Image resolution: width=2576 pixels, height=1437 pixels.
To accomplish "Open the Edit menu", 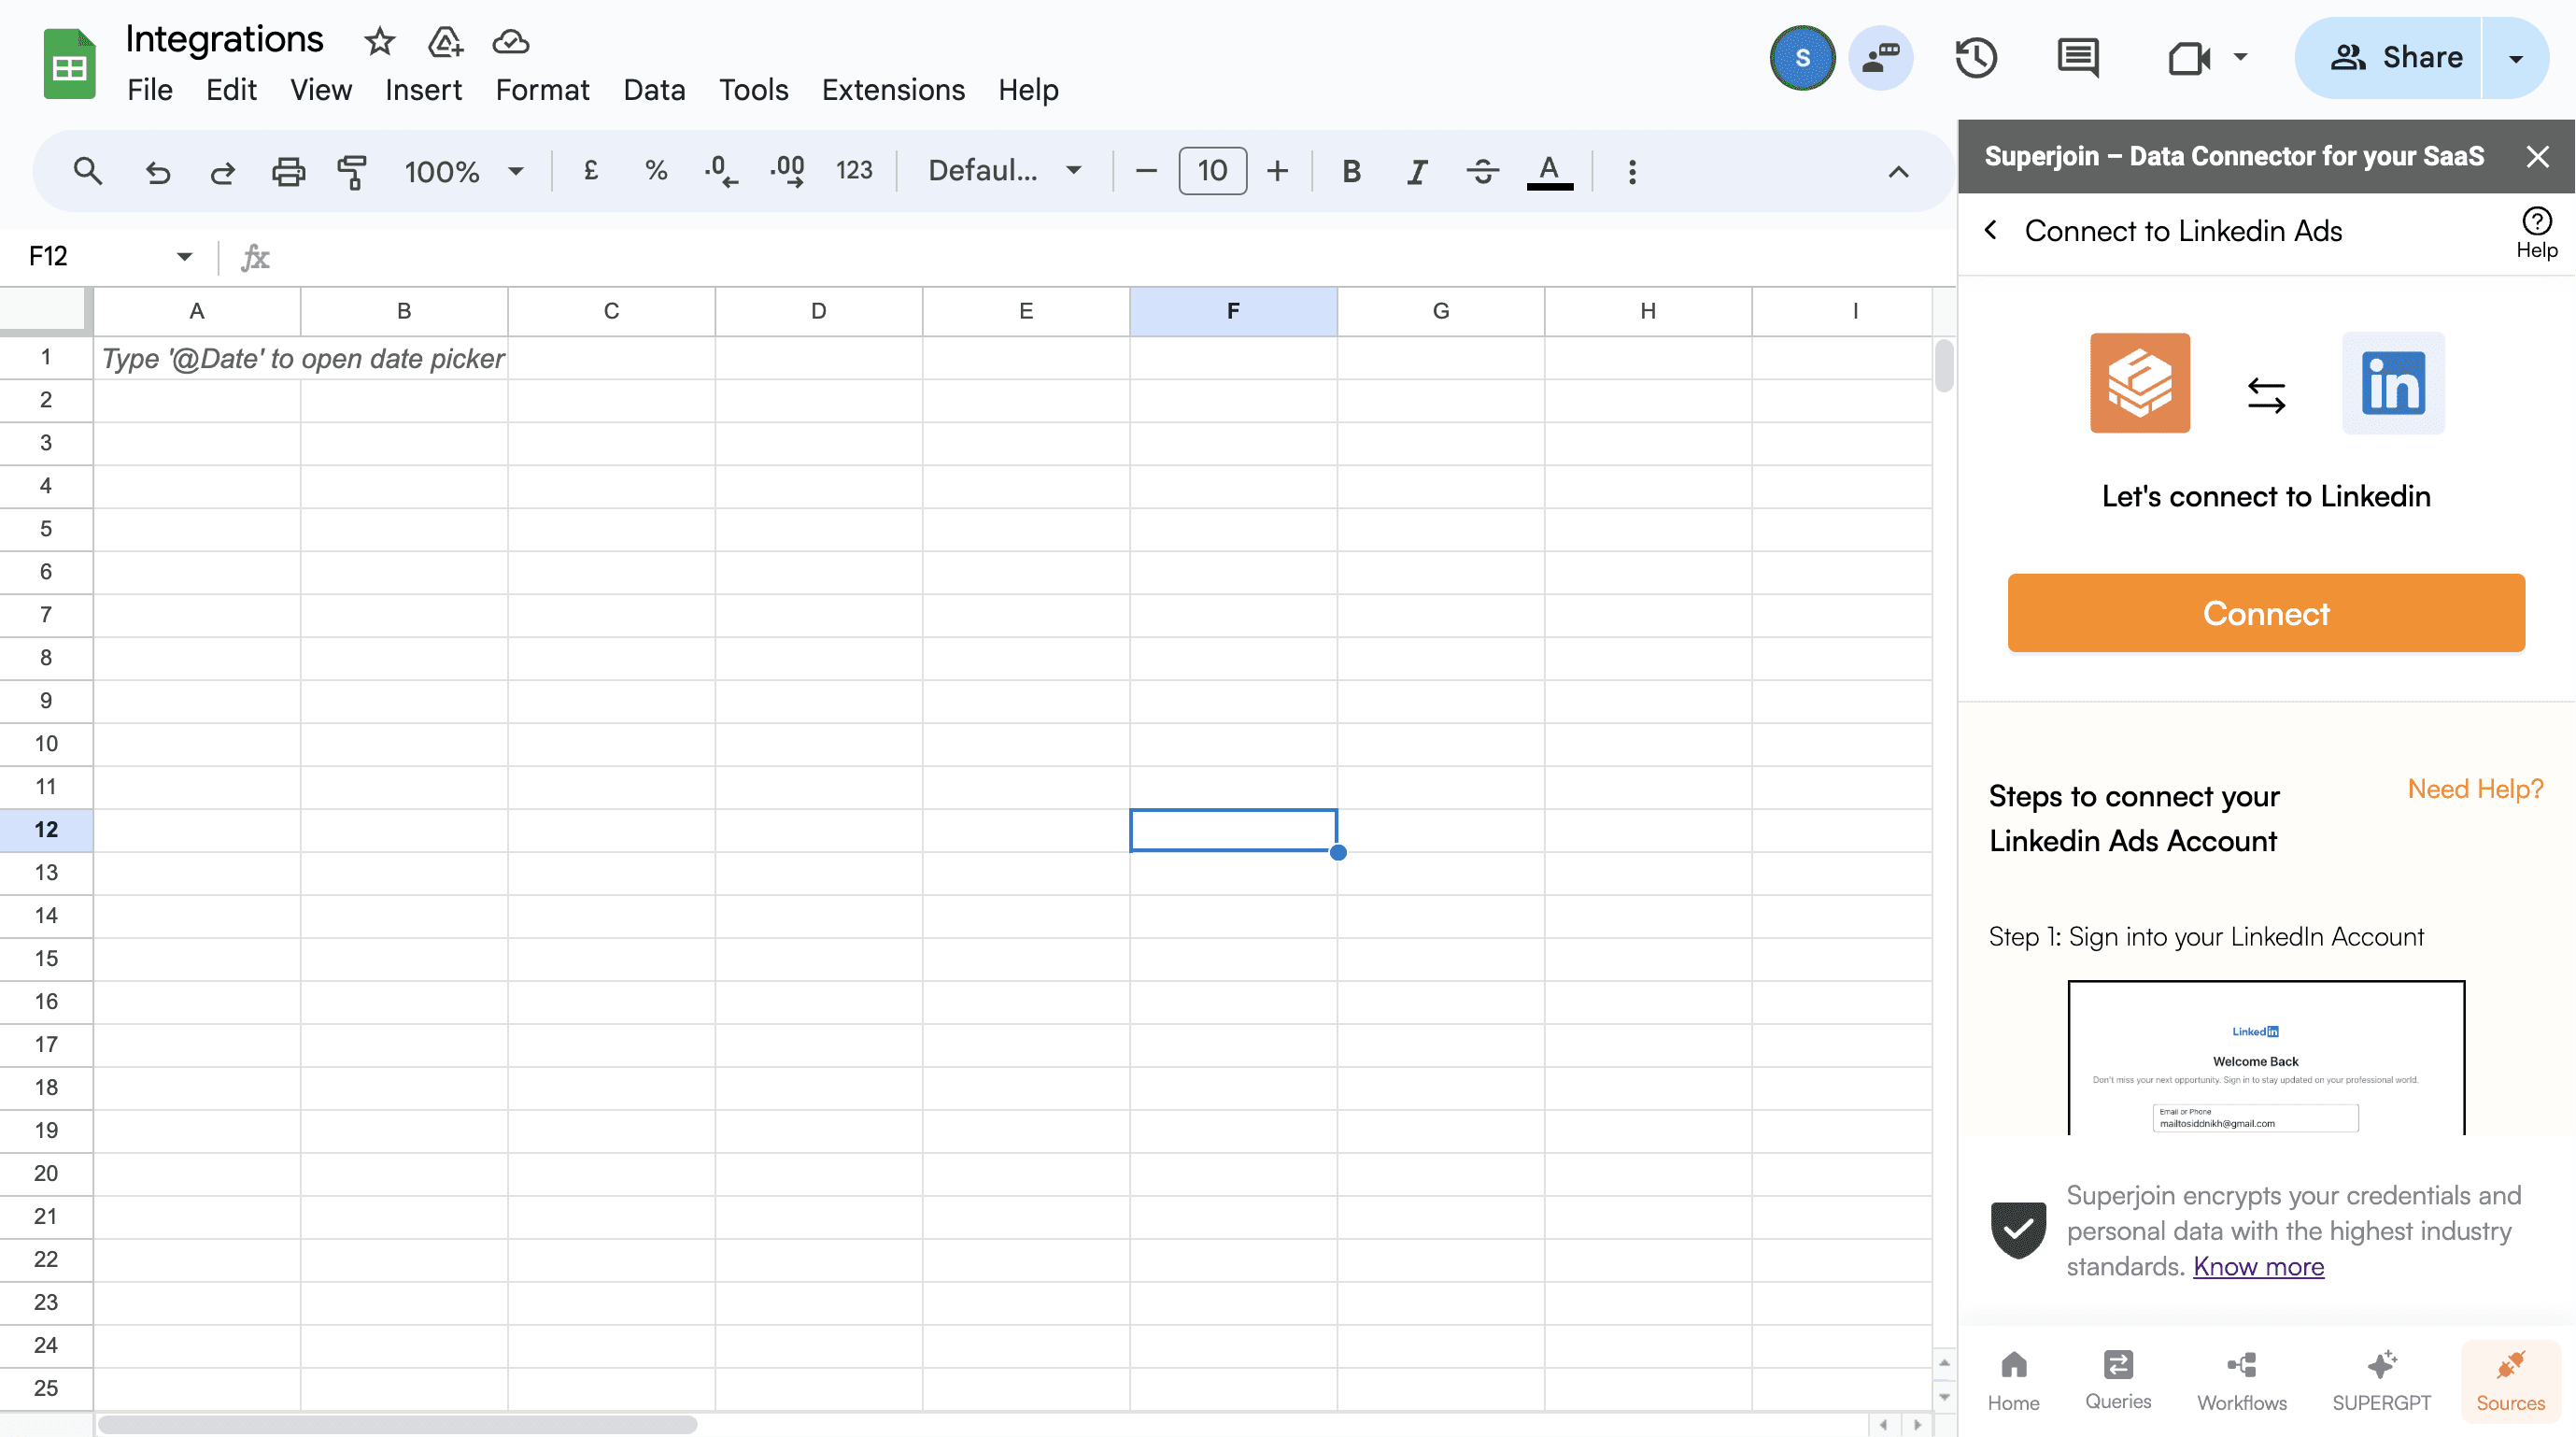I will point(231,90).
